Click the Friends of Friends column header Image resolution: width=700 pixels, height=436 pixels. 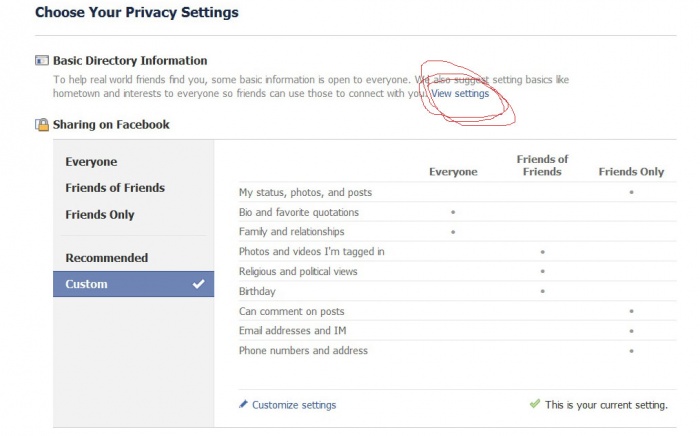542,165
